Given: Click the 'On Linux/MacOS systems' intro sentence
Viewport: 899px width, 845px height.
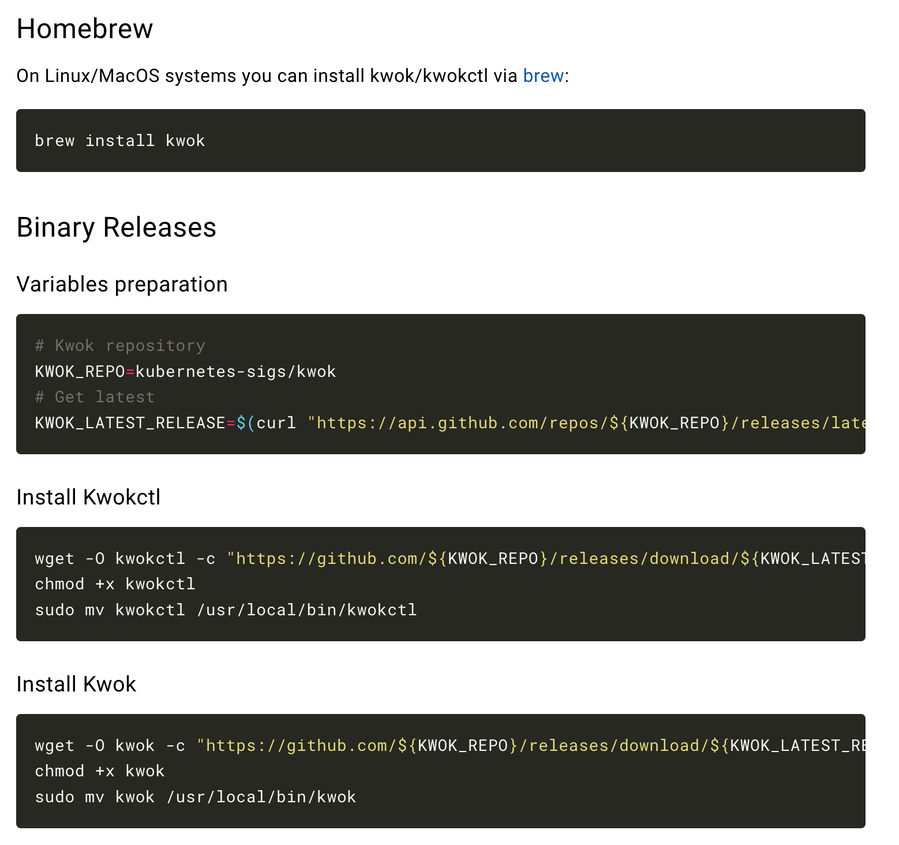Looking at the screenshot, I should coord(292,76).
